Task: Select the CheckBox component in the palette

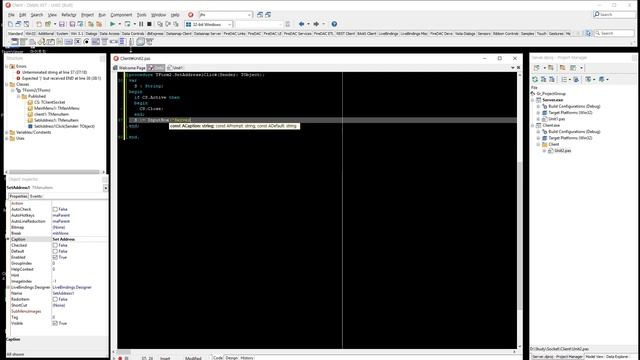Action: pos(78,42)
